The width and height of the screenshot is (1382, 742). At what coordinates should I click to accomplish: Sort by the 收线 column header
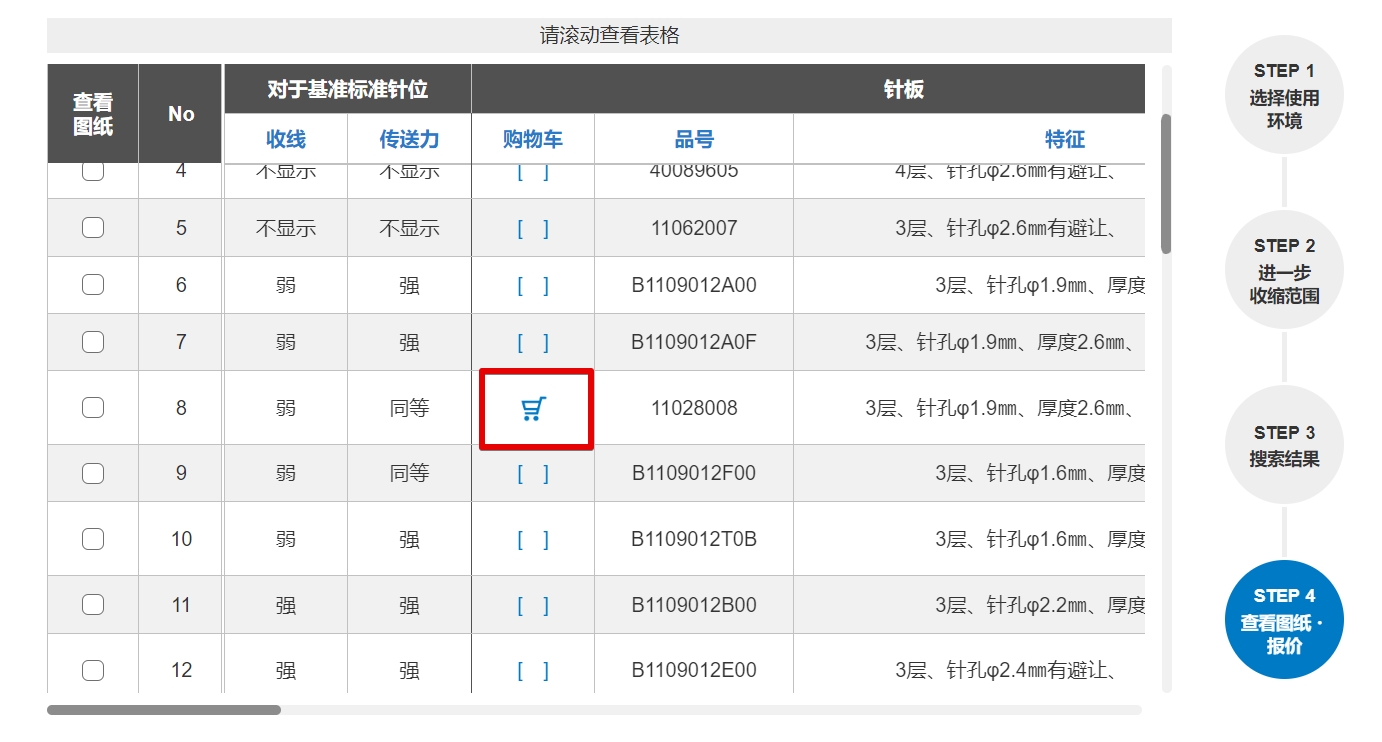click(286, 140)
